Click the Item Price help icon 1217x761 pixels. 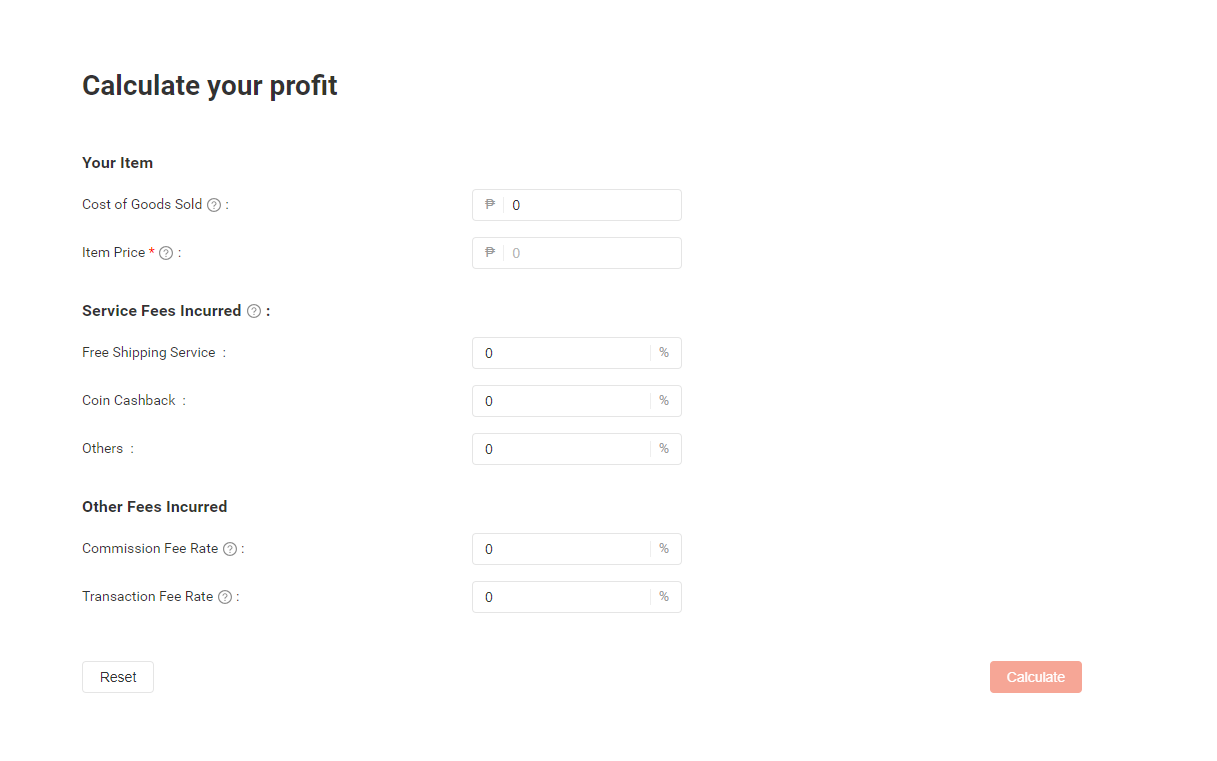(x=166, y=253)
